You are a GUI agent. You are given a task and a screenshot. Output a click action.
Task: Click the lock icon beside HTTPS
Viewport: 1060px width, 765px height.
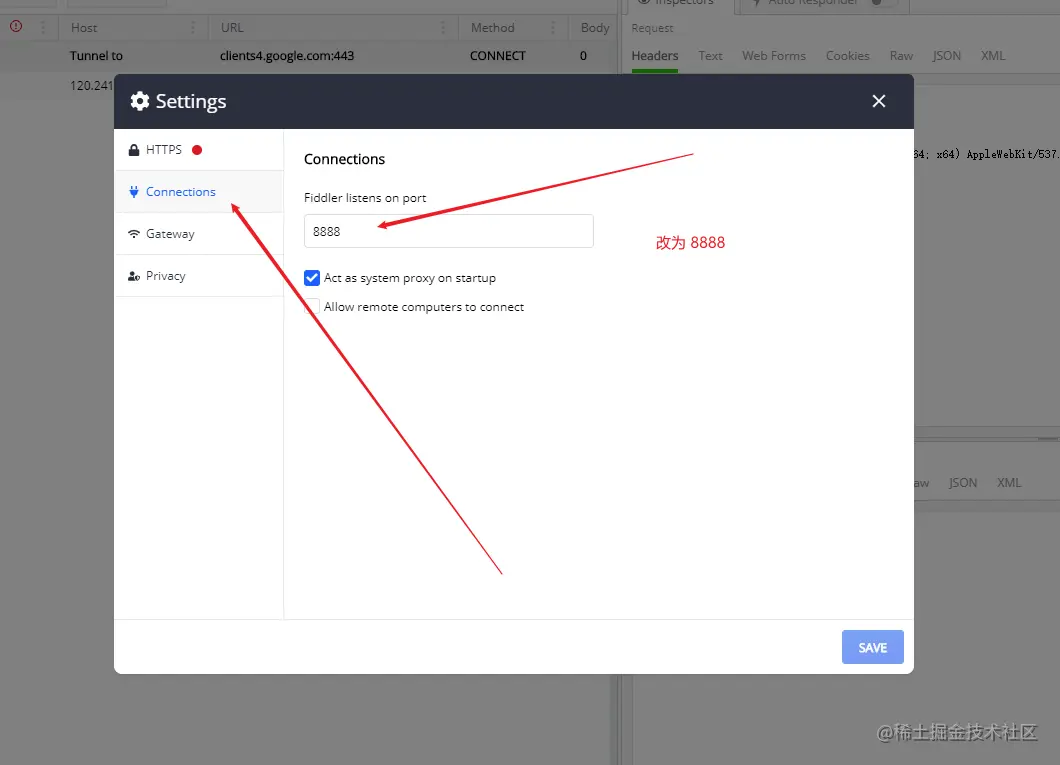click(x=134, y=150)
